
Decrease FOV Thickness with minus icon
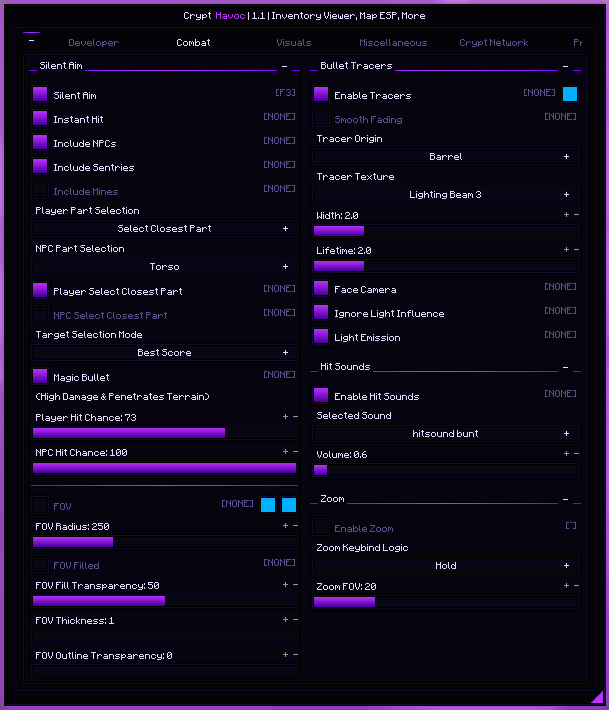(x=295, y=620)
